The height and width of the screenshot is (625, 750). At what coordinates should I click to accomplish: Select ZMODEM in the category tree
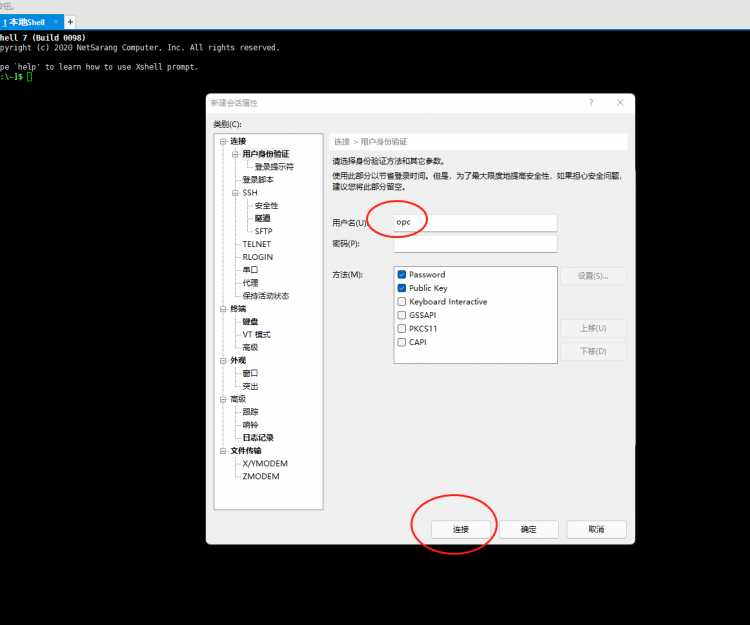pos(261,477)
